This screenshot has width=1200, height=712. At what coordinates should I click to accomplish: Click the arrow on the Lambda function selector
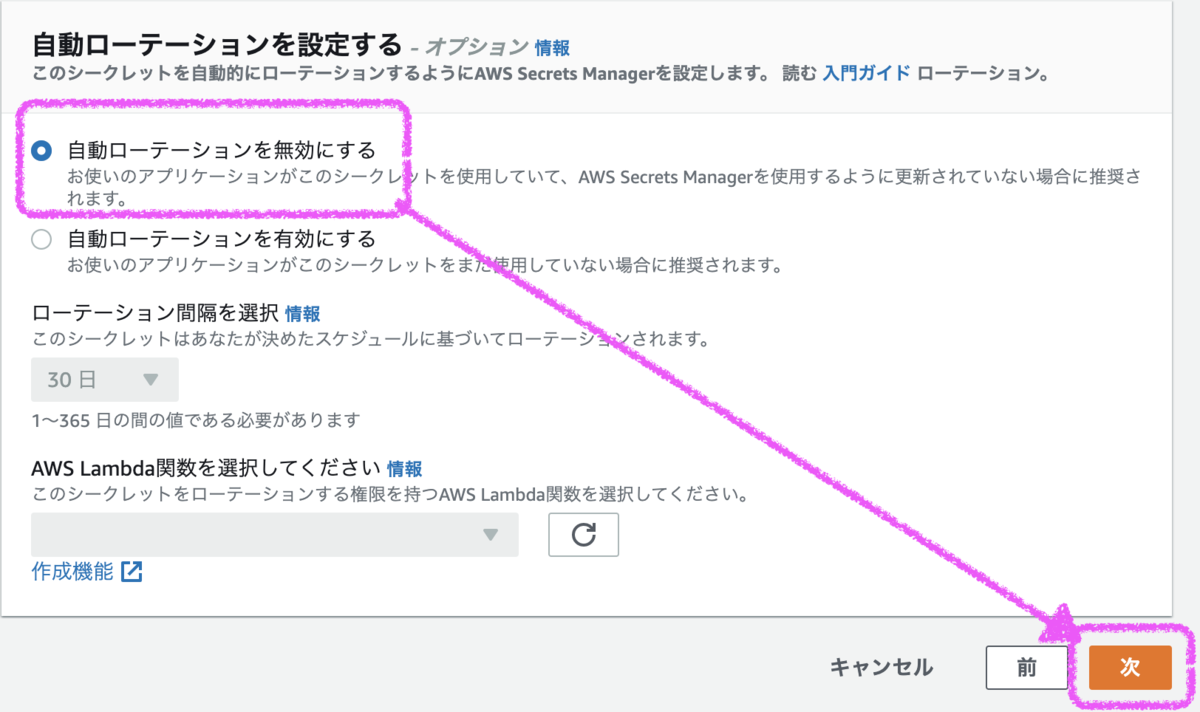pos(490,535)
